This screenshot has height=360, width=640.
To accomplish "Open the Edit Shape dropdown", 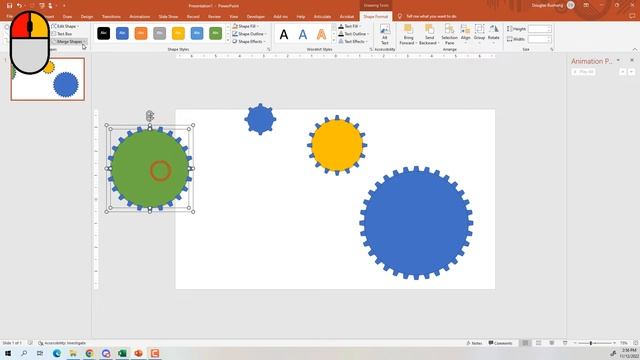I will [x=65, y=26].
